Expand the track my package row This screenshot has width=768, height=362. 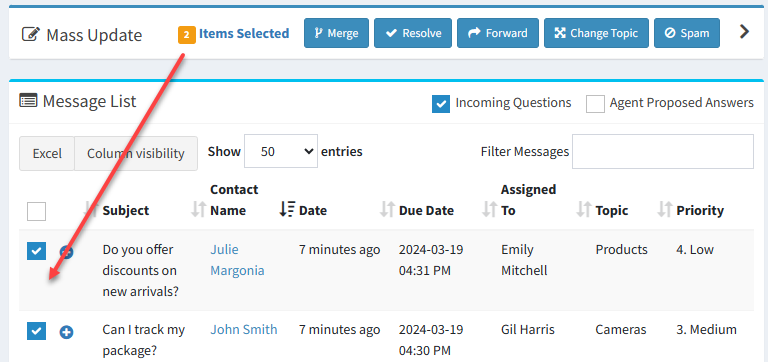pos(67,333)
